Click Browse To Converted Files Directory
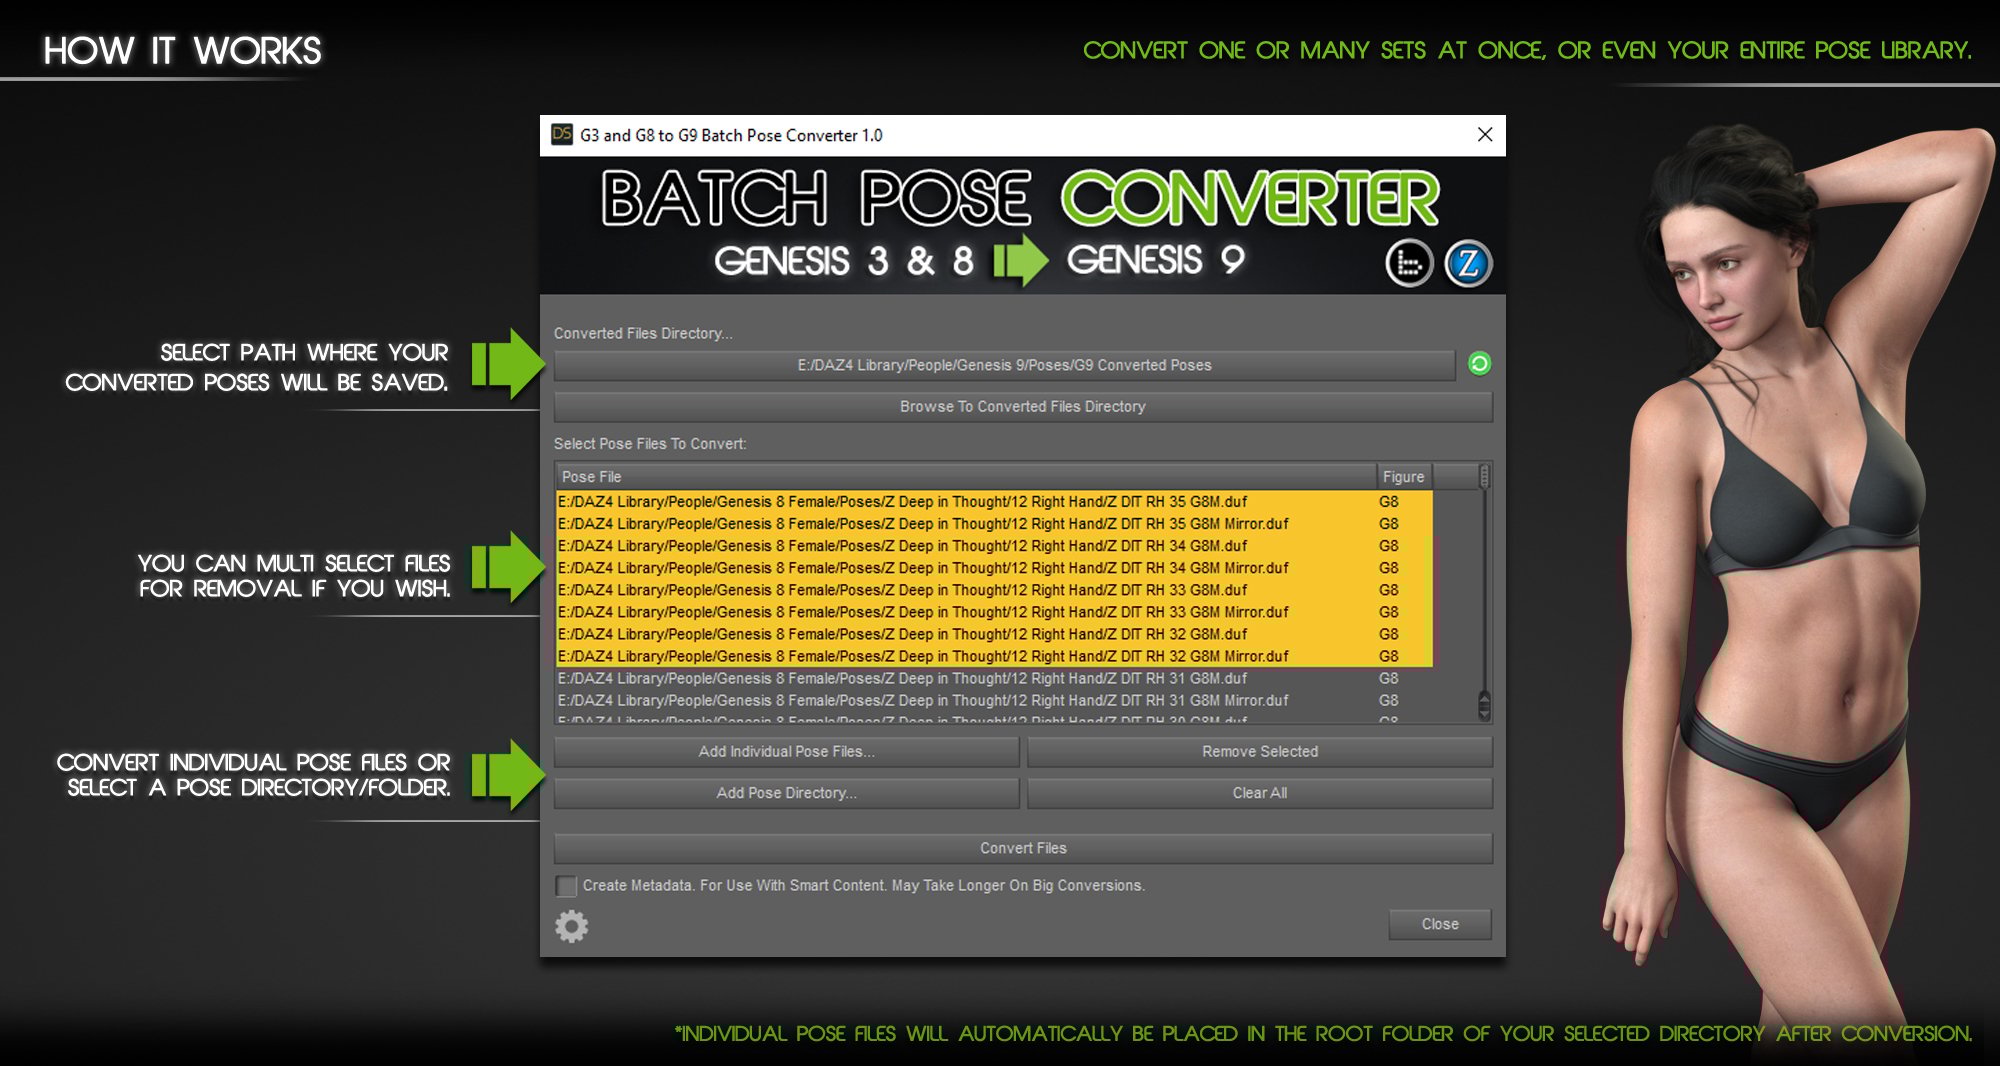This screenshot has height=1066, width=2000. [1023, 406]
